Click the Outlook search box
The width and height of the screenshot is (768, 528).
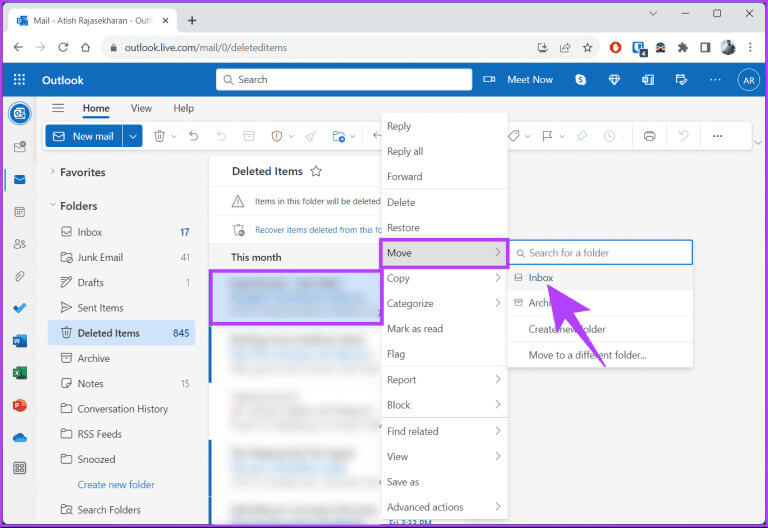pos(344,79)
